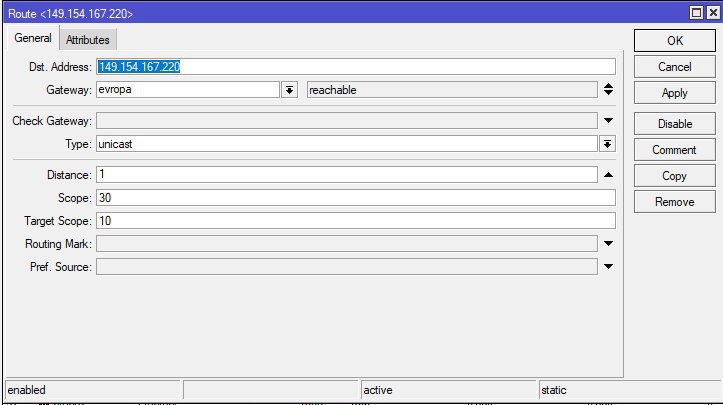Click the OK button
This screenshot has height=405, width=723.
675,41
